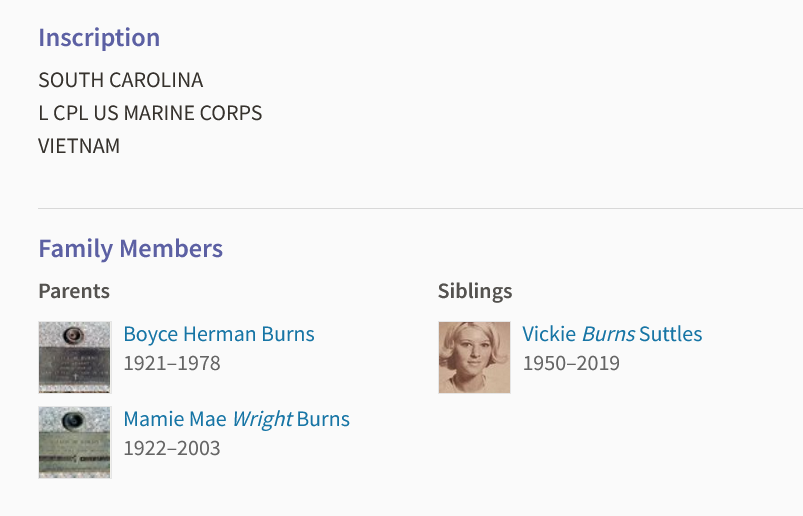Open Boyce Herman Burns memorial link
The height and width of the screenshot is (516, 803).
[219, 334]
